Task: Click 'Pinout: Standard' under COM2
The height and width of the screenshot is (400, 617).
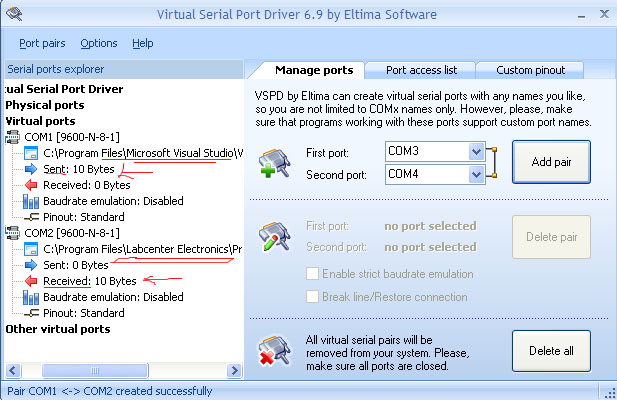Action: click(x=84, y=313)
